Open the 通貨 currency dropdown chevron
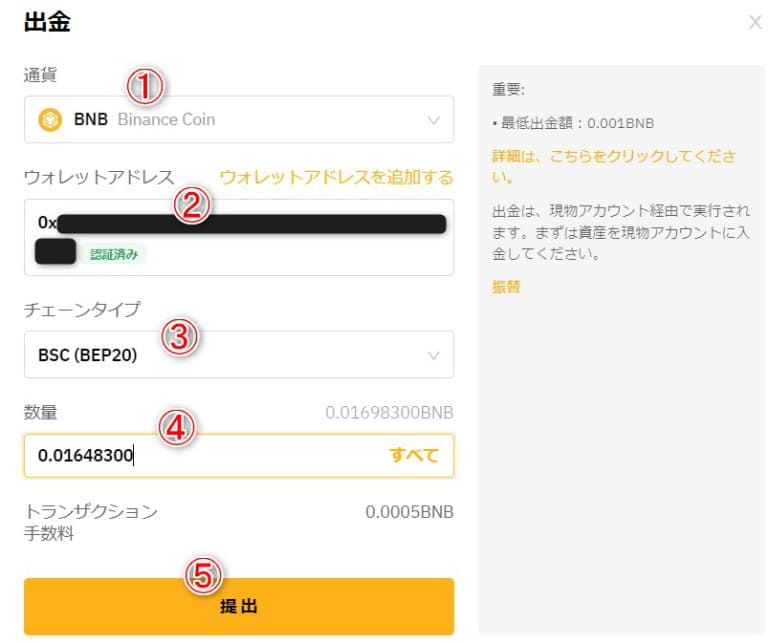768x643 pixels. coord(433,120)
